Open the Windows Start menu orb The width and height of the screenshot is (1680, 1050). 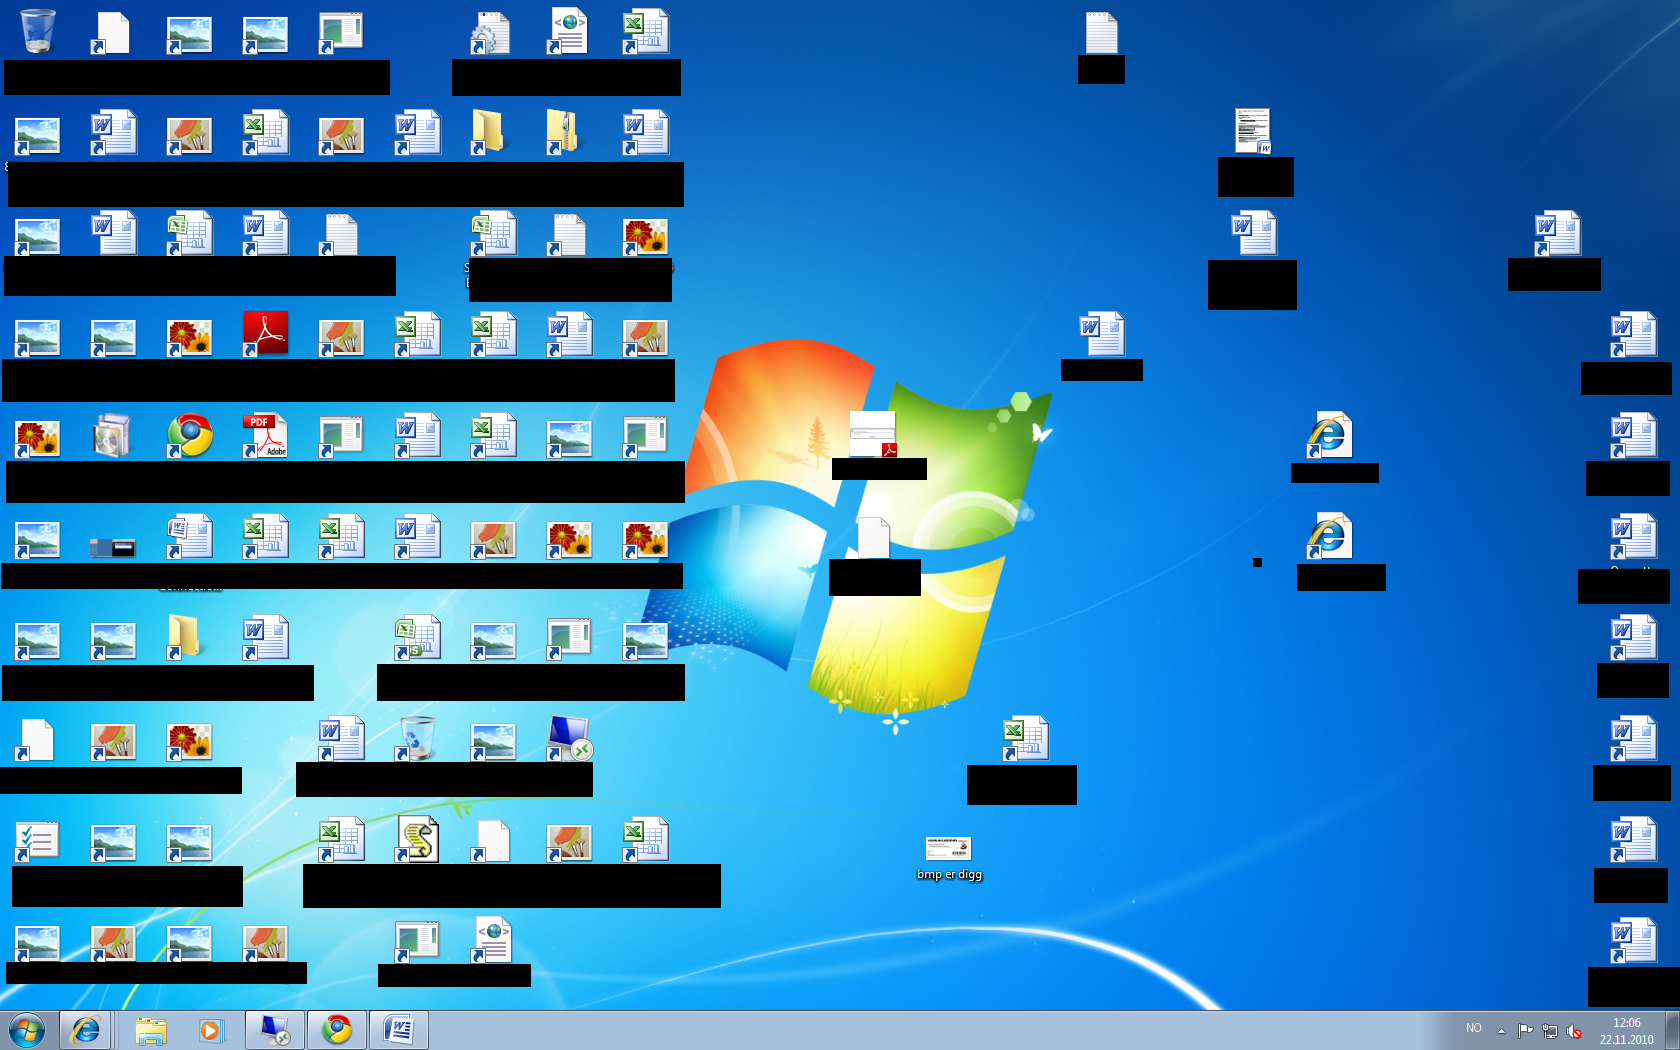(27, 1030)
